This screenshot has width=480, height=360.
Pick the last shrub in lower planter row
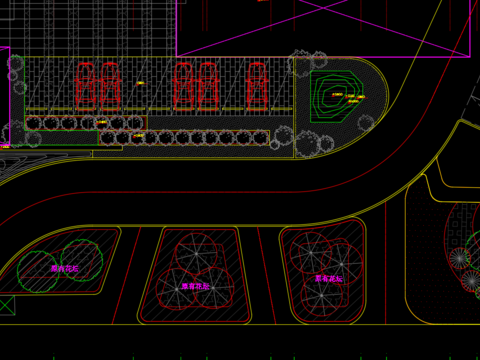click(260, 138)
